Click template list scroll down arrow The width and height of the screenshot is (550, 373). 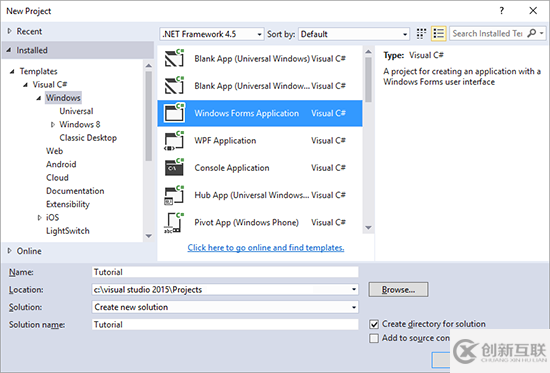[x=368, y=228]
